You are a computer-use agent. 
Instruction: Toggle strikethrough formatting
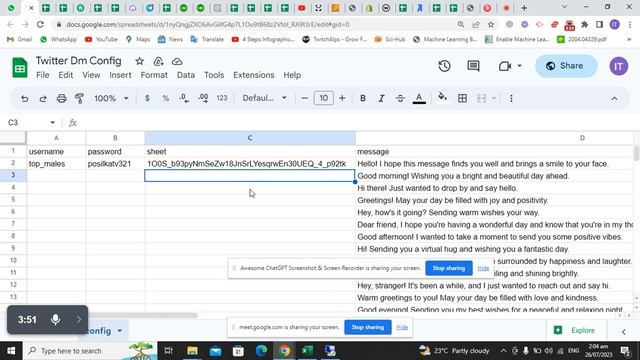click(400, 98)
